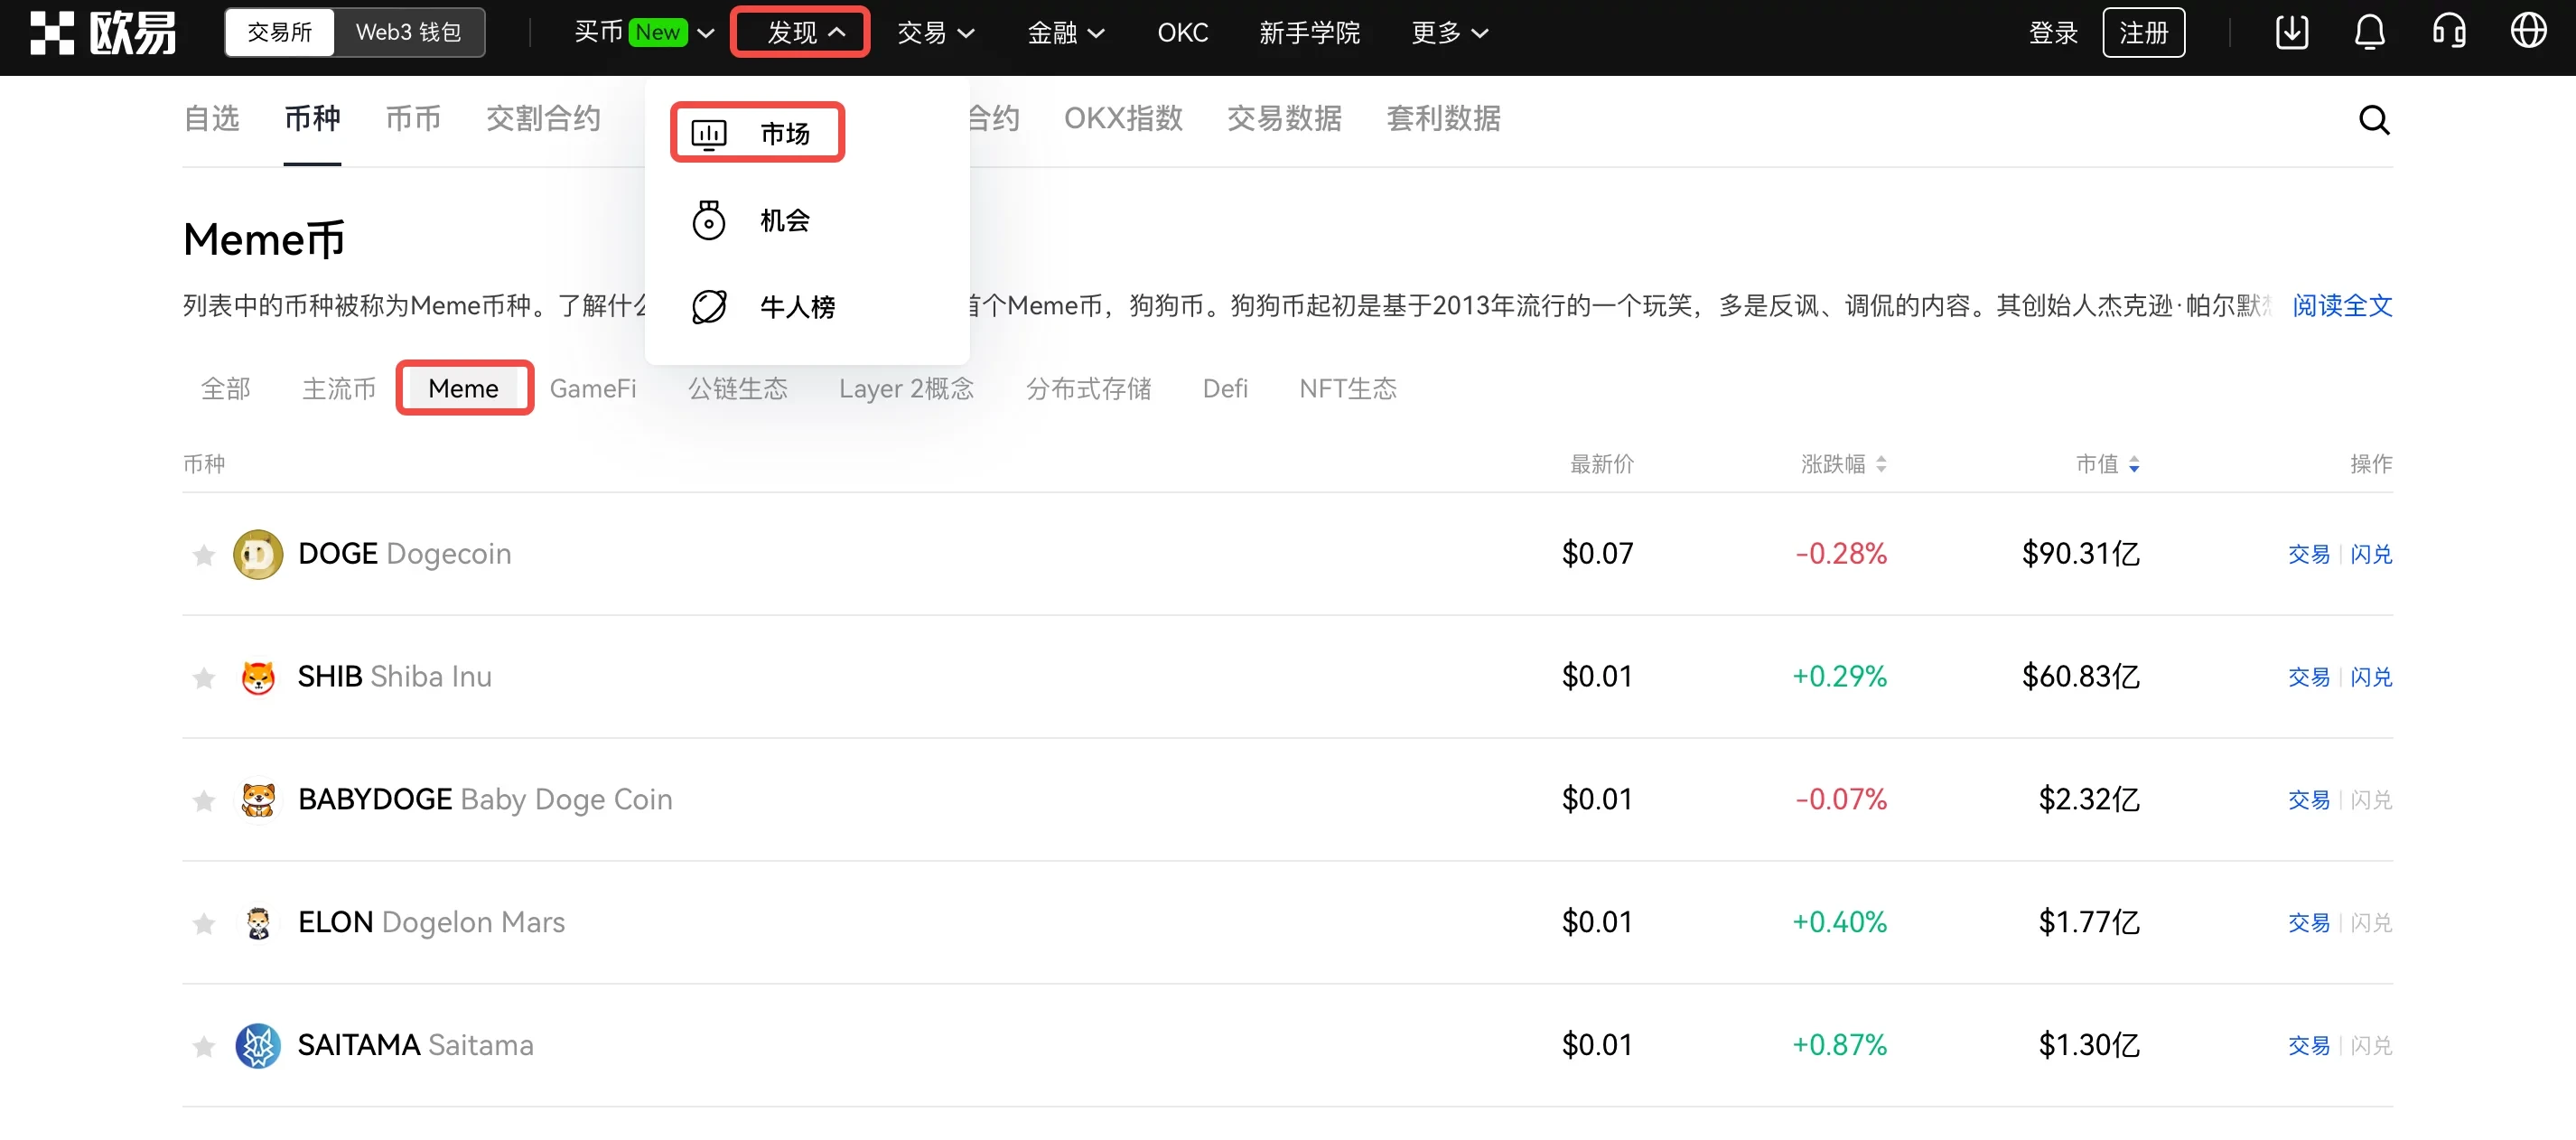The image size is (2576, 1140).
Task: Click 闪兑 in the DOGE row
Action: (2371, 555)
